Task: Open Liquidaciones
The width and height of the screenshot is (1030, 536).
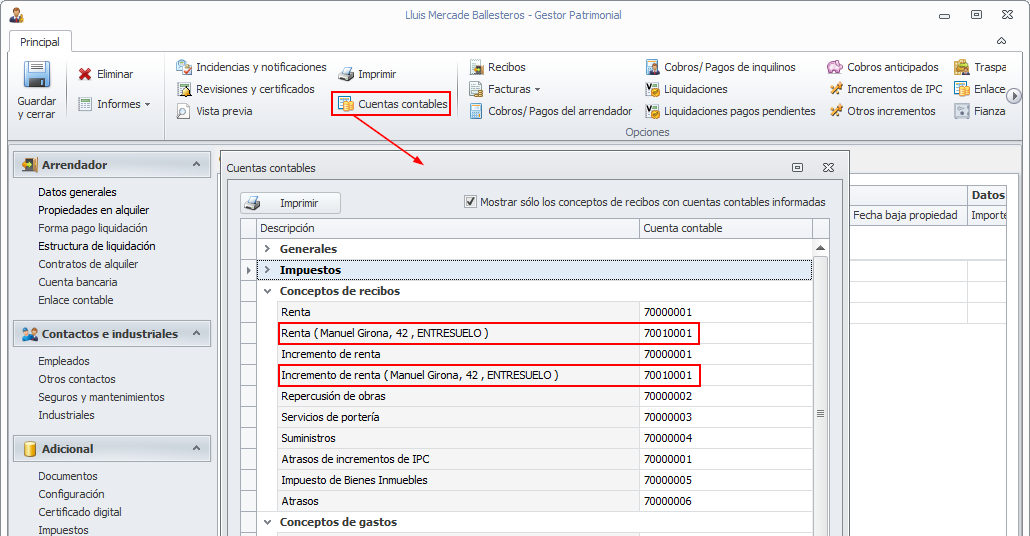Action: click(686, 89)
